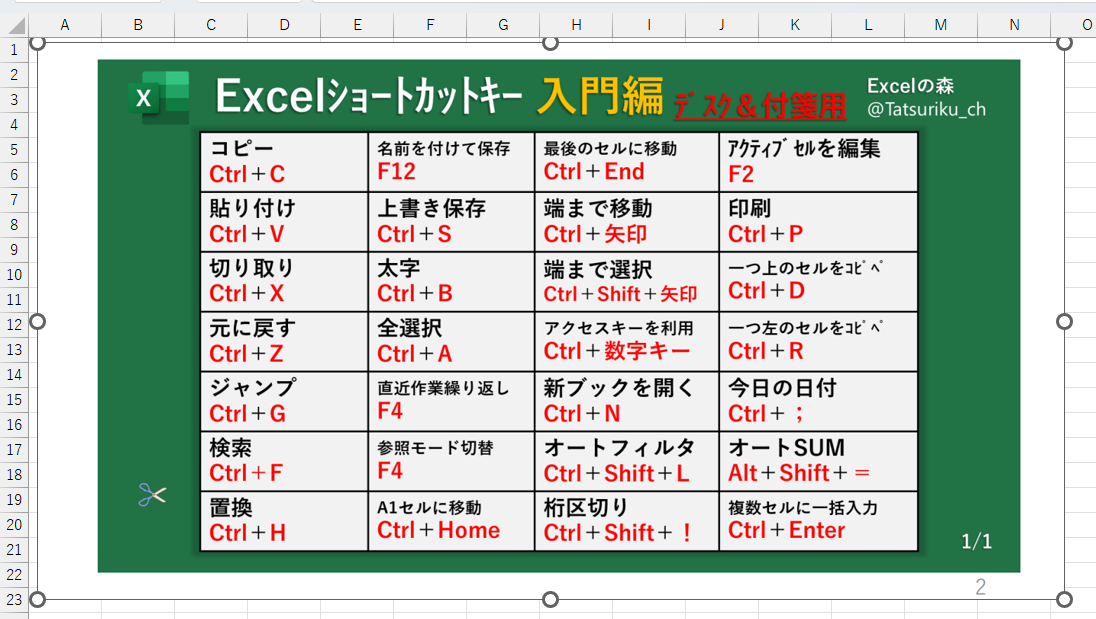Click the "Ctrl＋Home" shortcut text
1096x619 pixels.
438,530
